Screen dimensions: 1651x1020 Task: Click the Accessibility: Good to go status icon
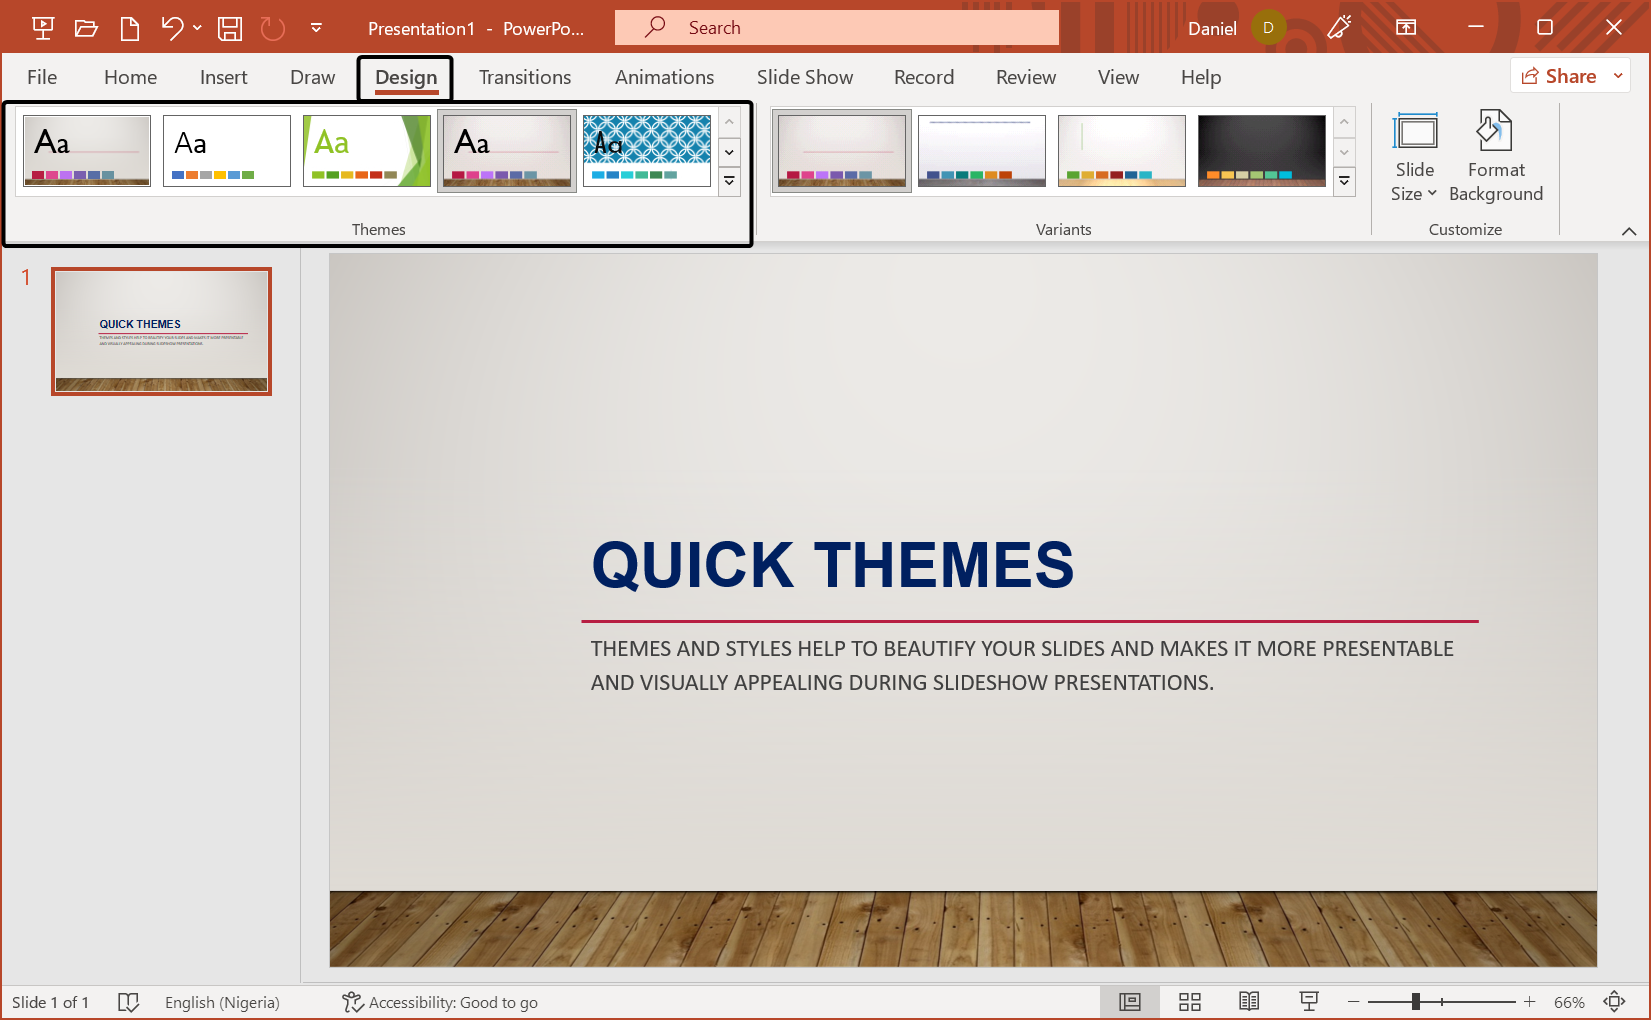click(440, 1002)
